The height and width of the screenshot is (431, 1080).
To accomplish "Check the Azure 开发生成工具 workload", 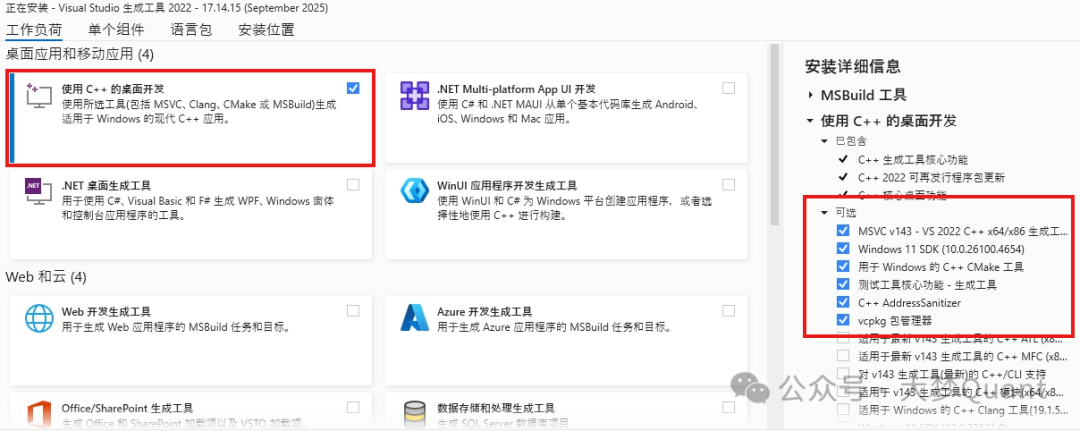I will point(729,311).
